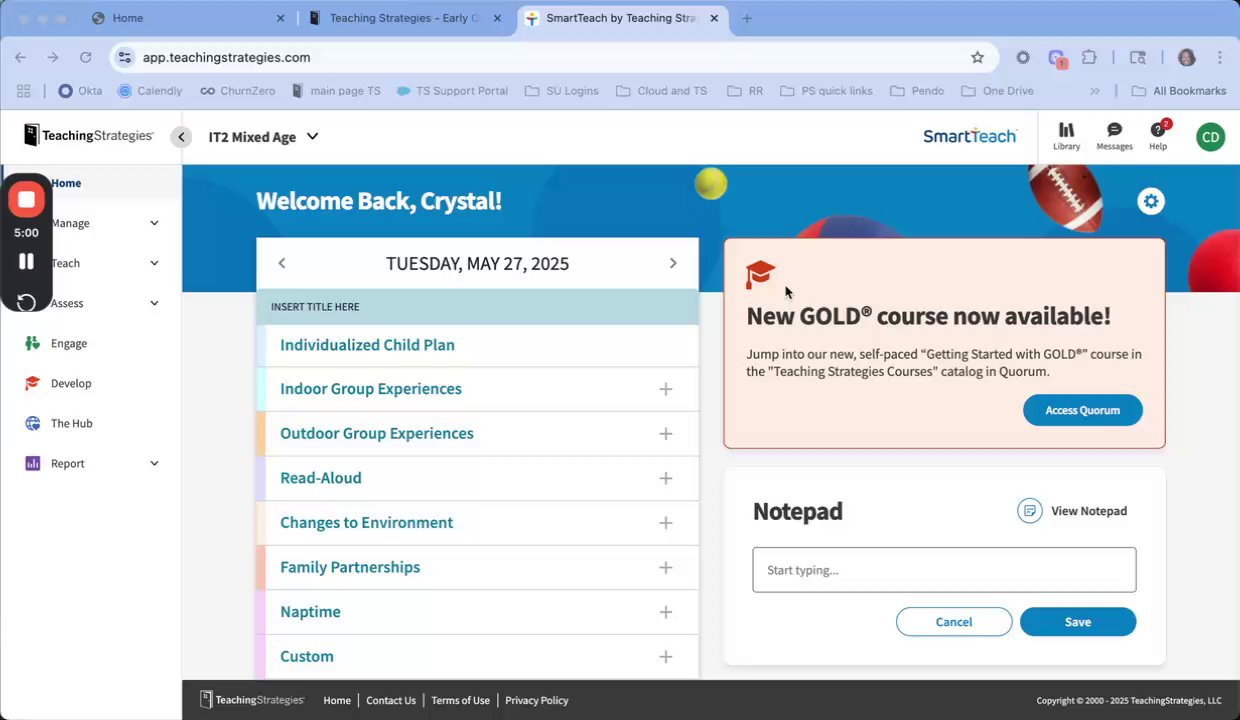
Task: Show more bookmarks via double chevron
Action: point(1094,91)
